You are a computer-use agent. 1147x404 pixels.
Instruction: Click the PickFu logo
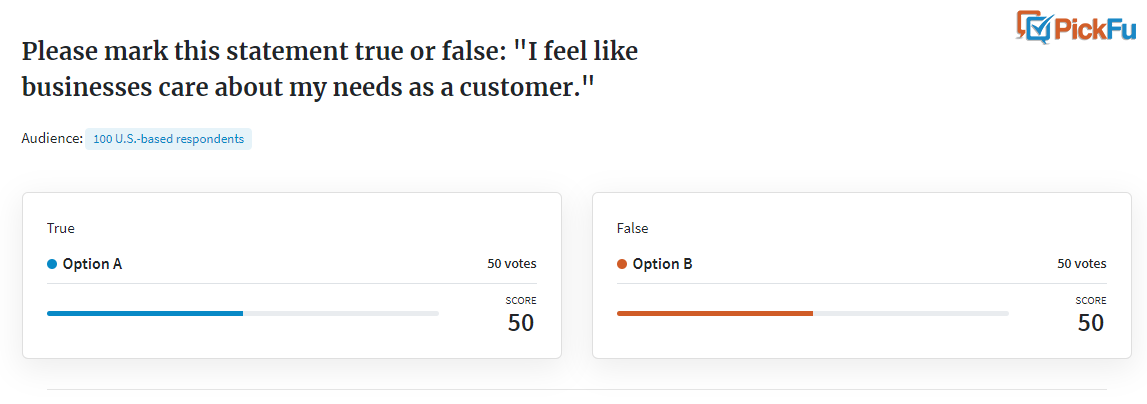click(x=1076, y=26)
